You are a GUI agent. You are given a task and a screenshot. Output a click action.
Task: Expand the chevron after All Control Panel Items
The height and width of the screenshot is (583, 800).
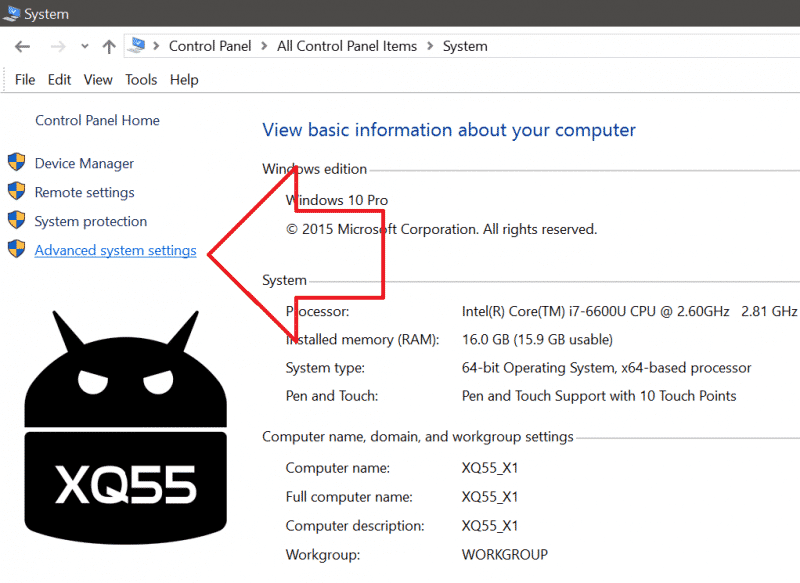pos(428,46)
